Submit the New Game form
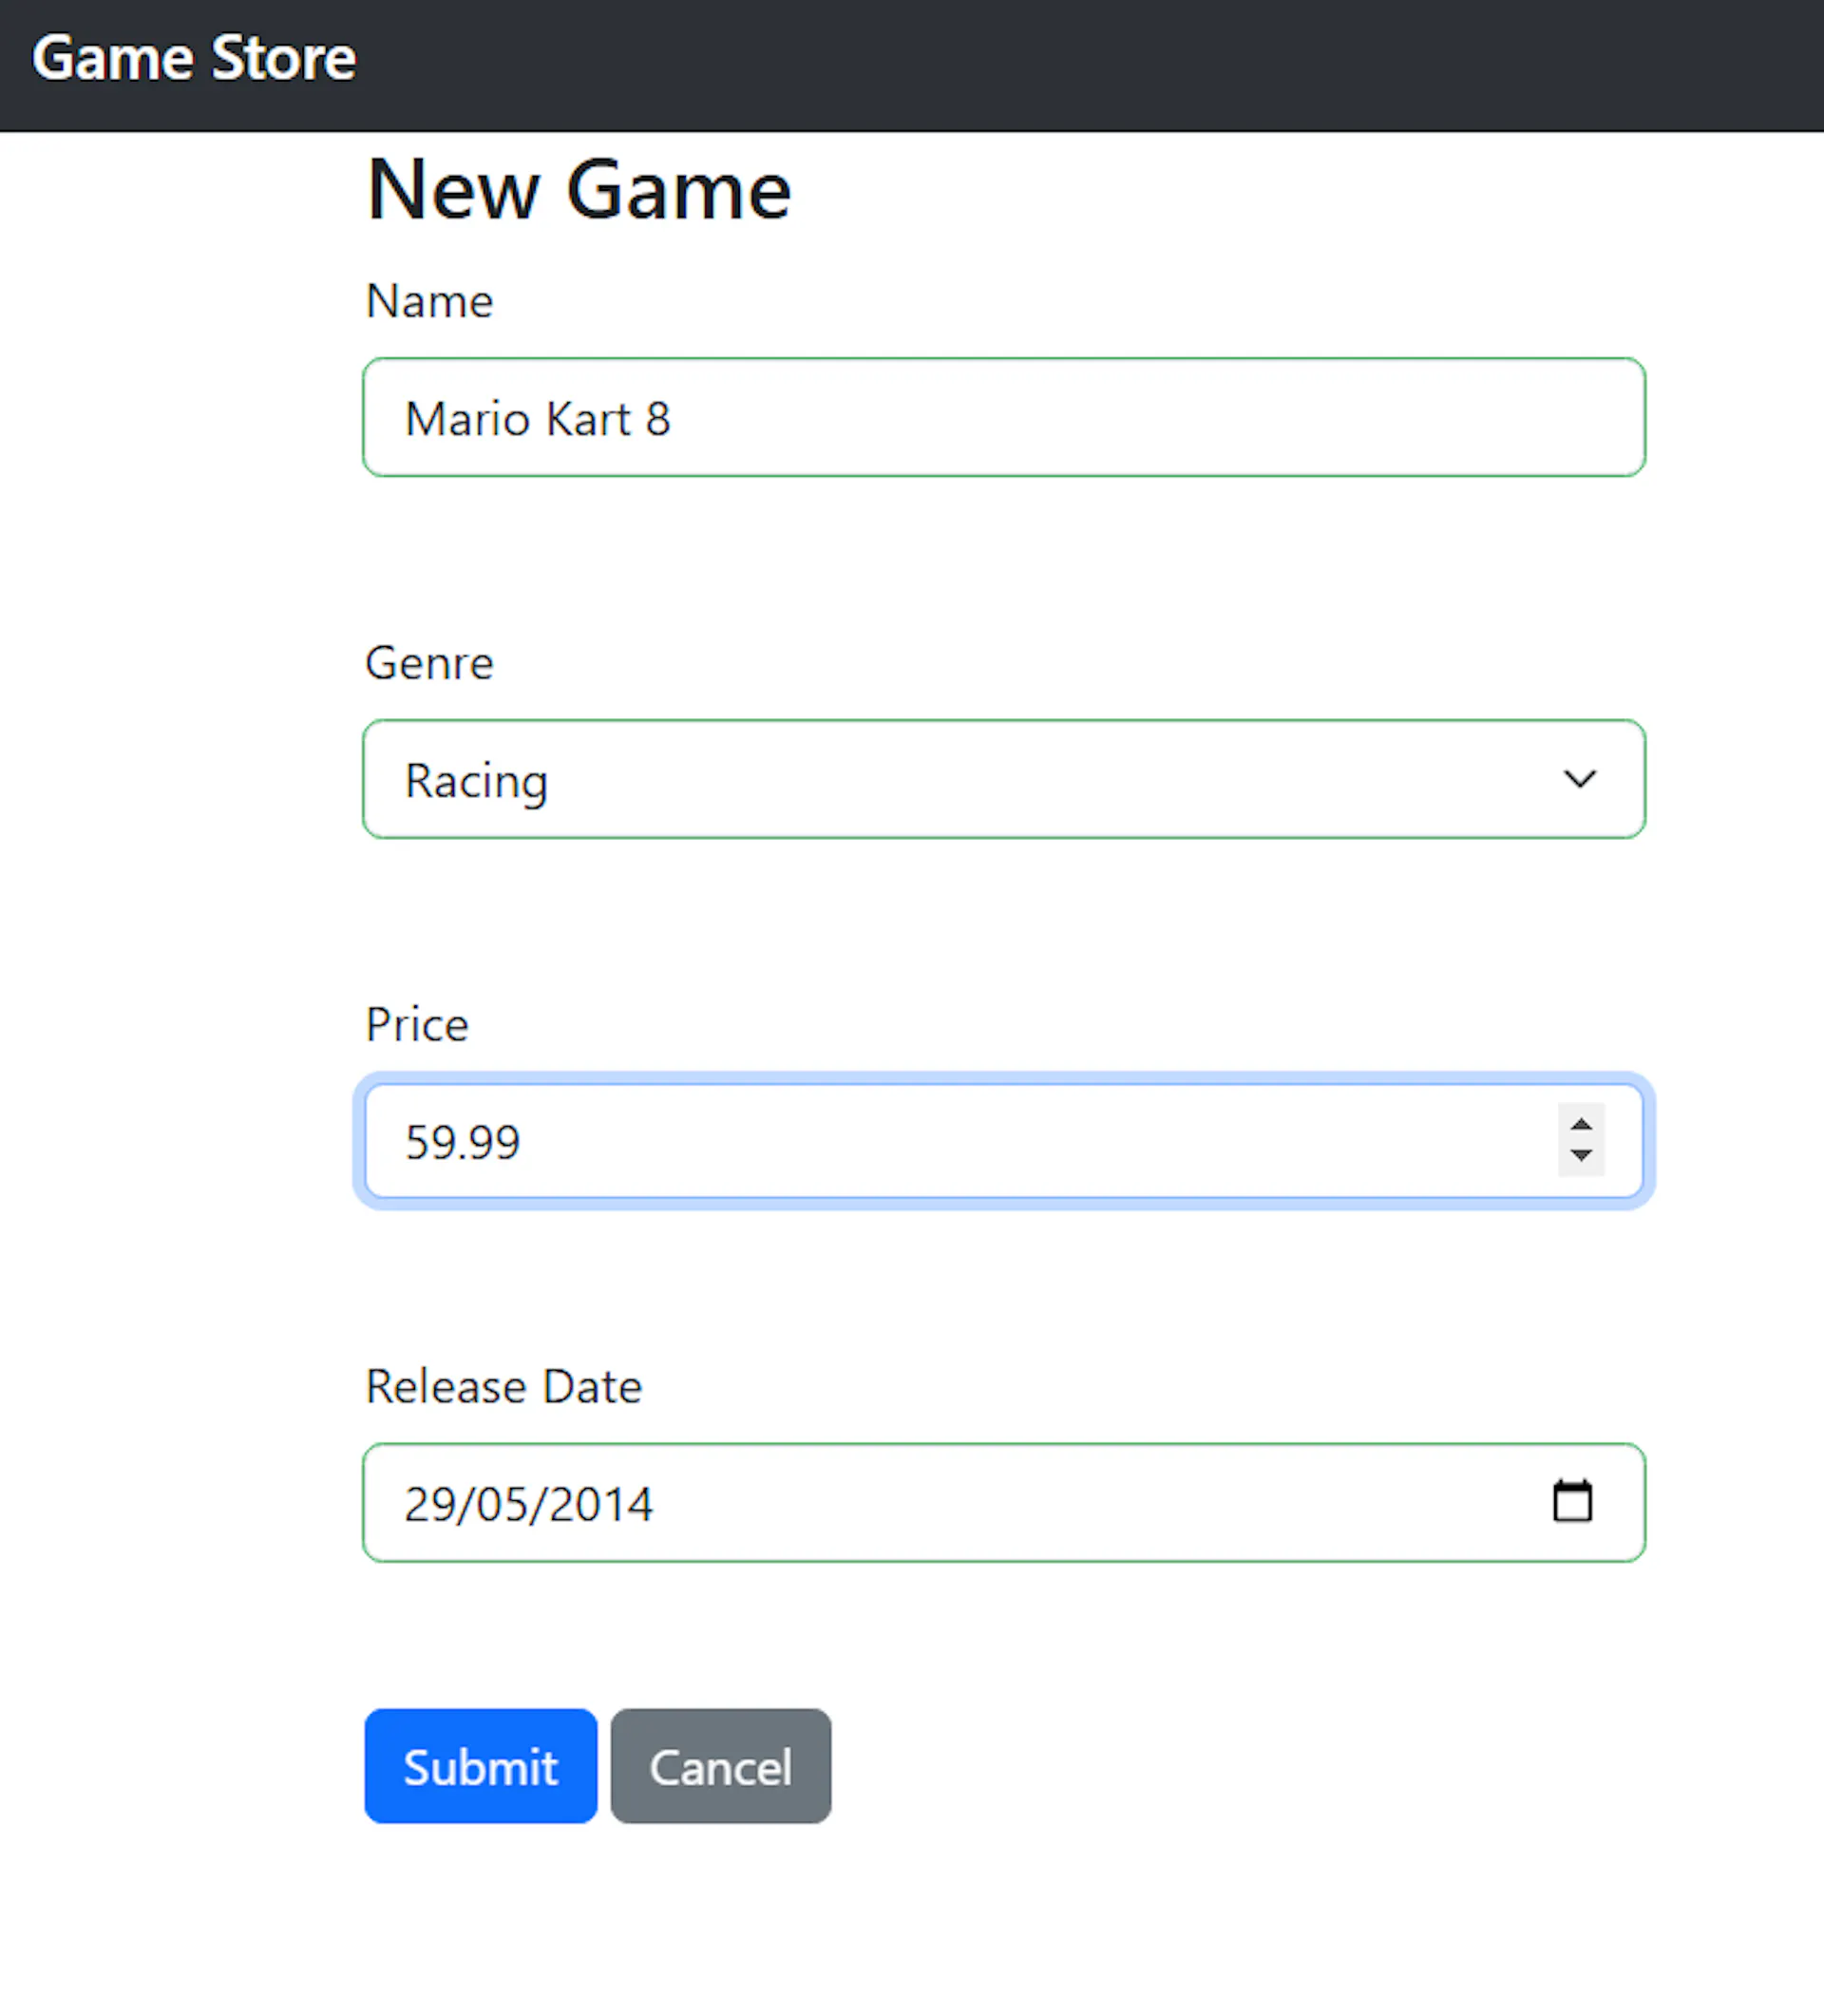Image resolution: width=1824 pixels, height=2016 pixels. 480,1765
